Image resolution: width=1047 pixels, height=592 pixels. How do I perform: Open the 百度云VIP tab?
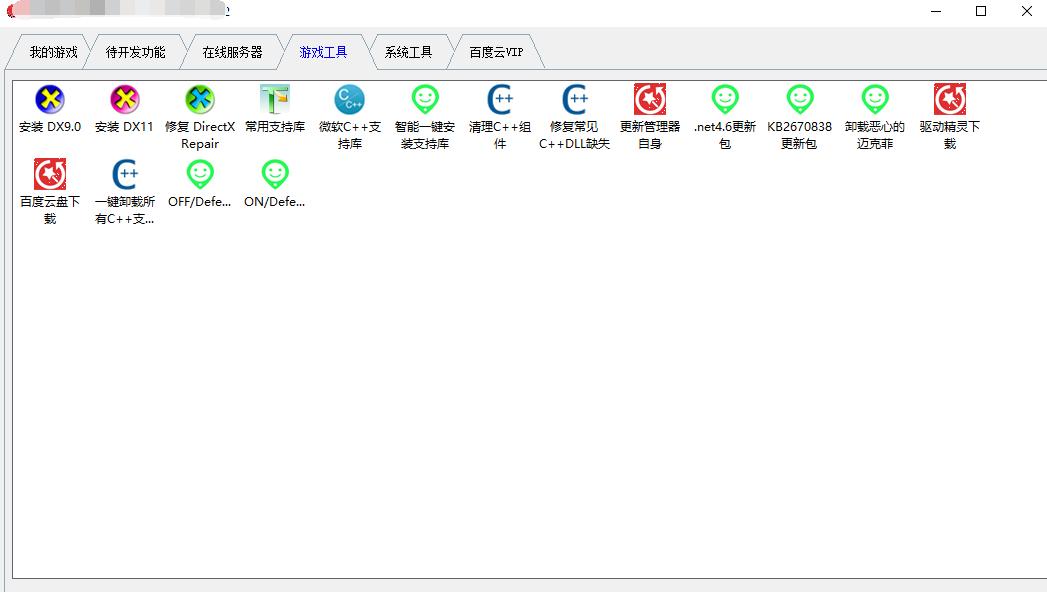point(495,52)
